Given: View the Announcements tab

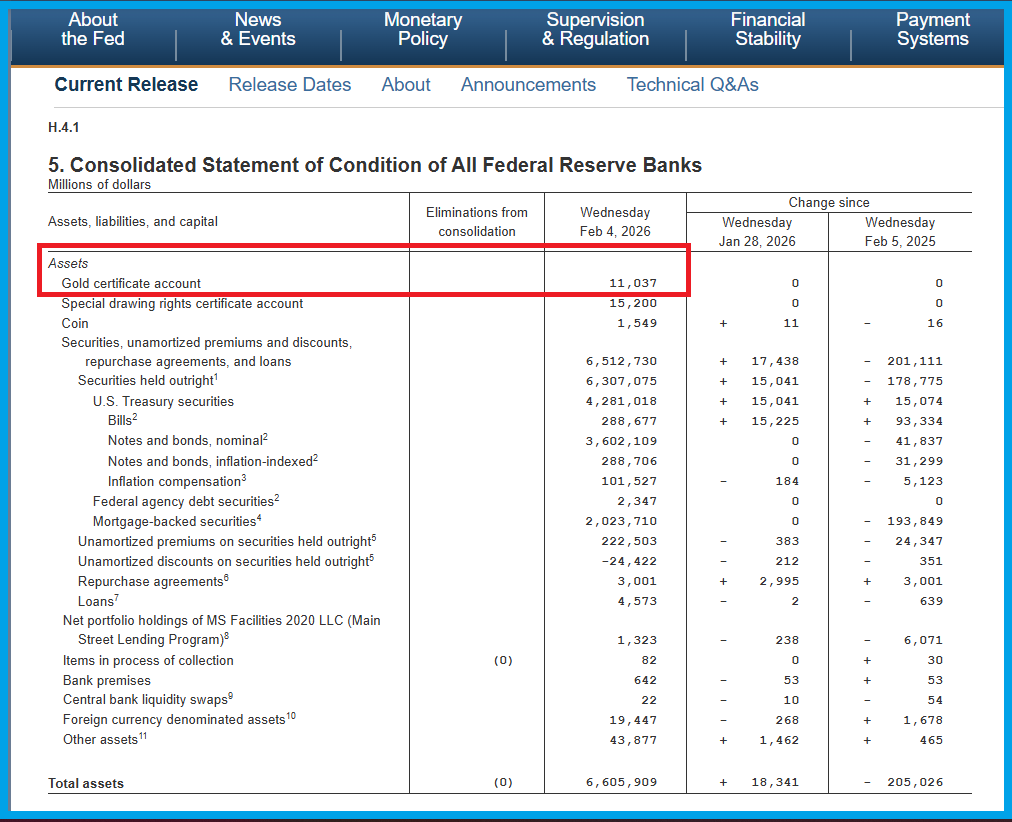Looking at the screenshot, I should tap(528, 85).
